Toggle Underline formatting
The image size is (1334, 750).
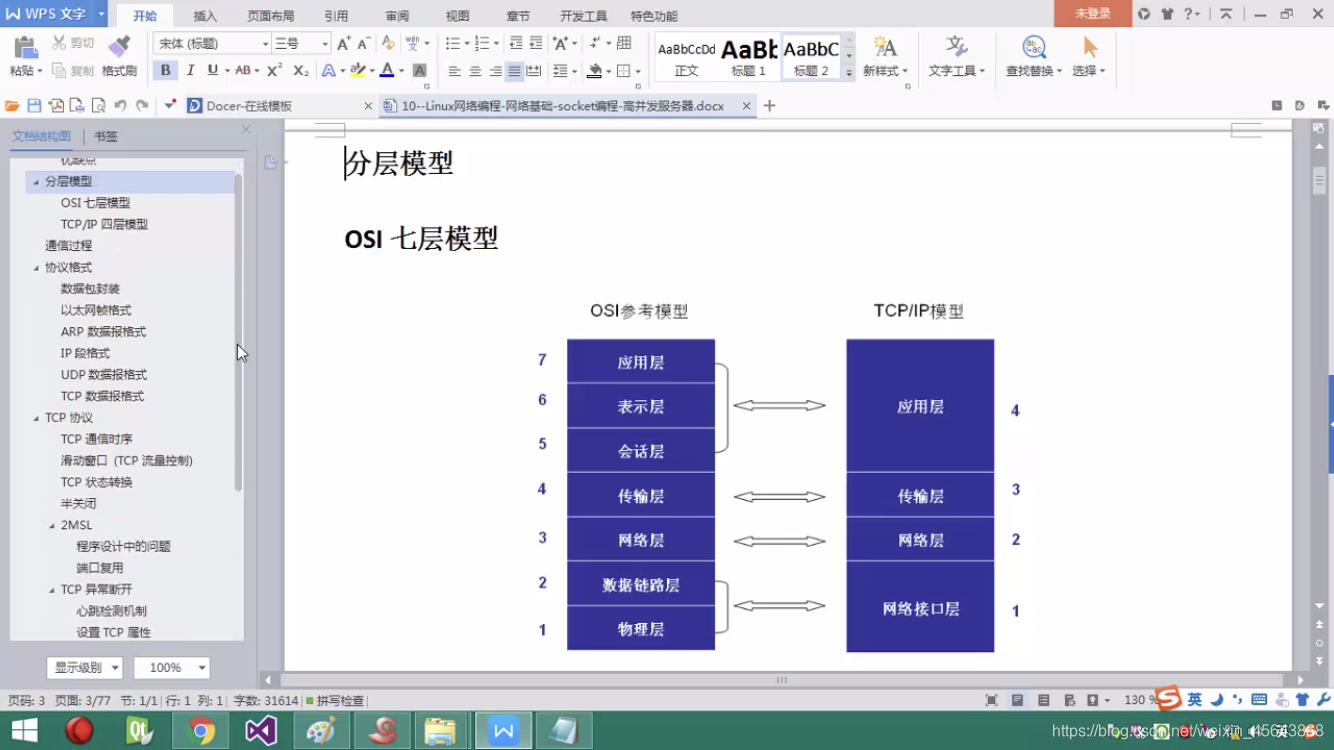click(212, 70)
